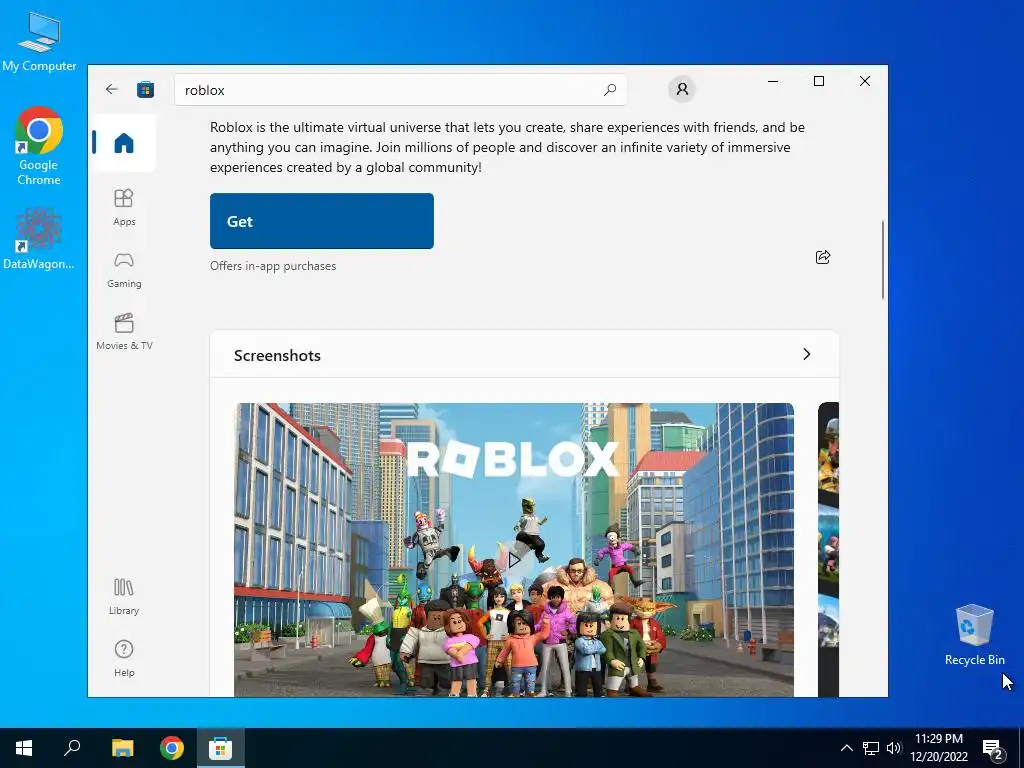Play the Roblox trailer video
This screenshot has width=1024, height=768.
514,560
